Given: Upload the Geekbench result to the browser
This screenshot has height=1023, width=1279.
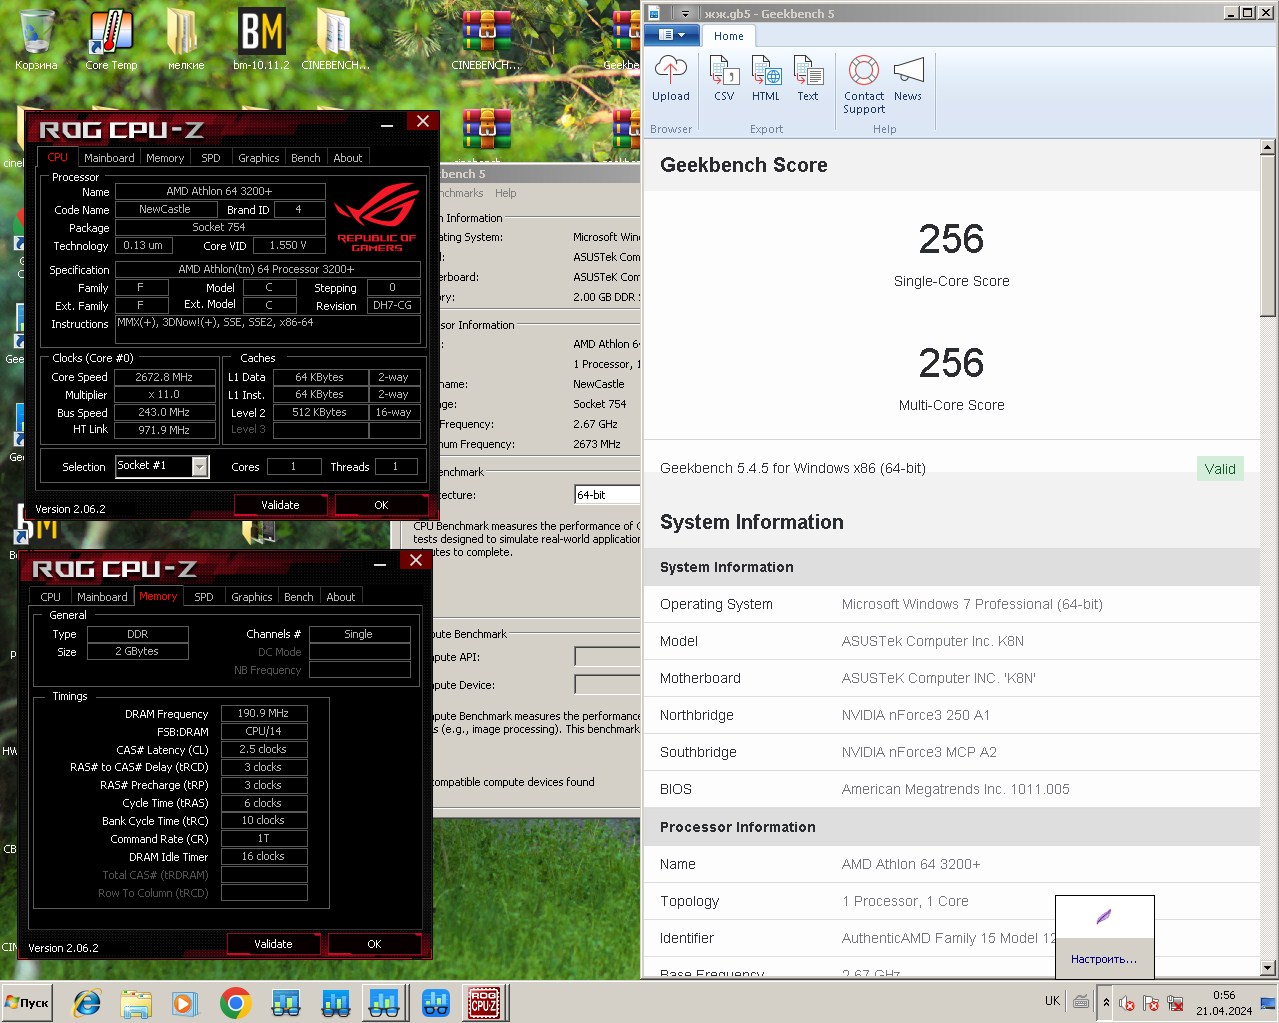Looking at the screenshot, I should pos(670,78).
